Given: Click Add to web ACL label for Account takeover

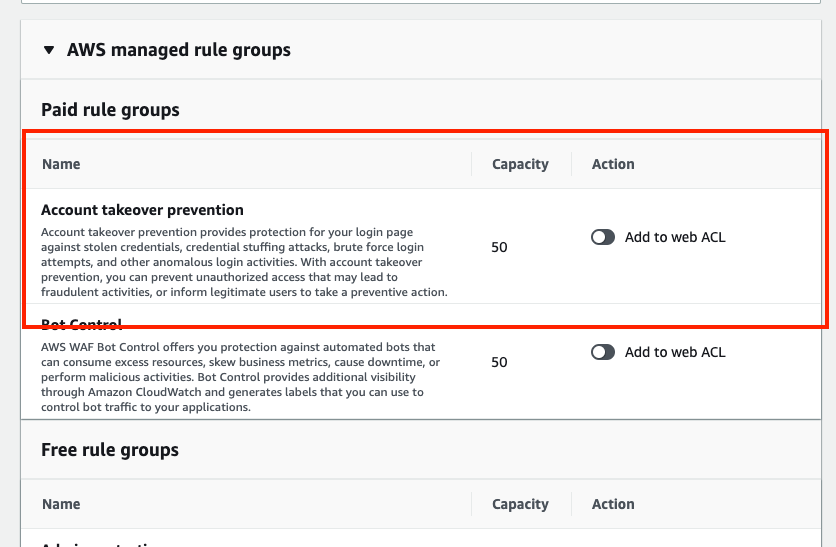Looking at the screenshot, I should tap(675, 237).
